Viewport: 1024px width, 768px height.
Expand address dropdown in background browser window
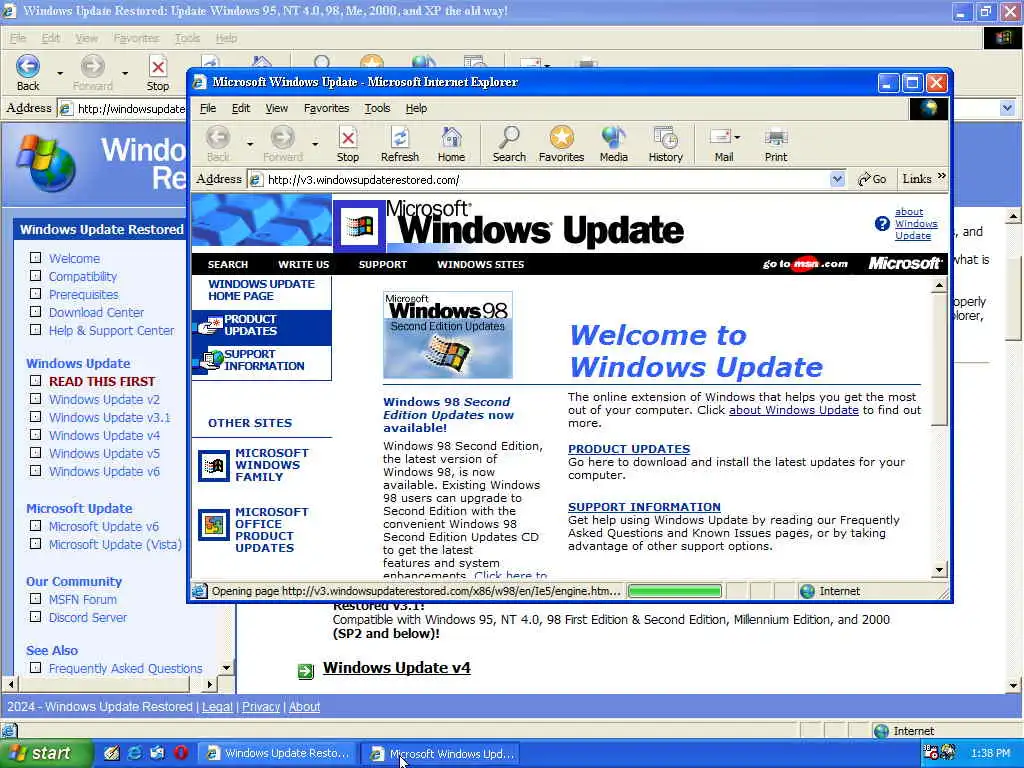pos(1007,108)
